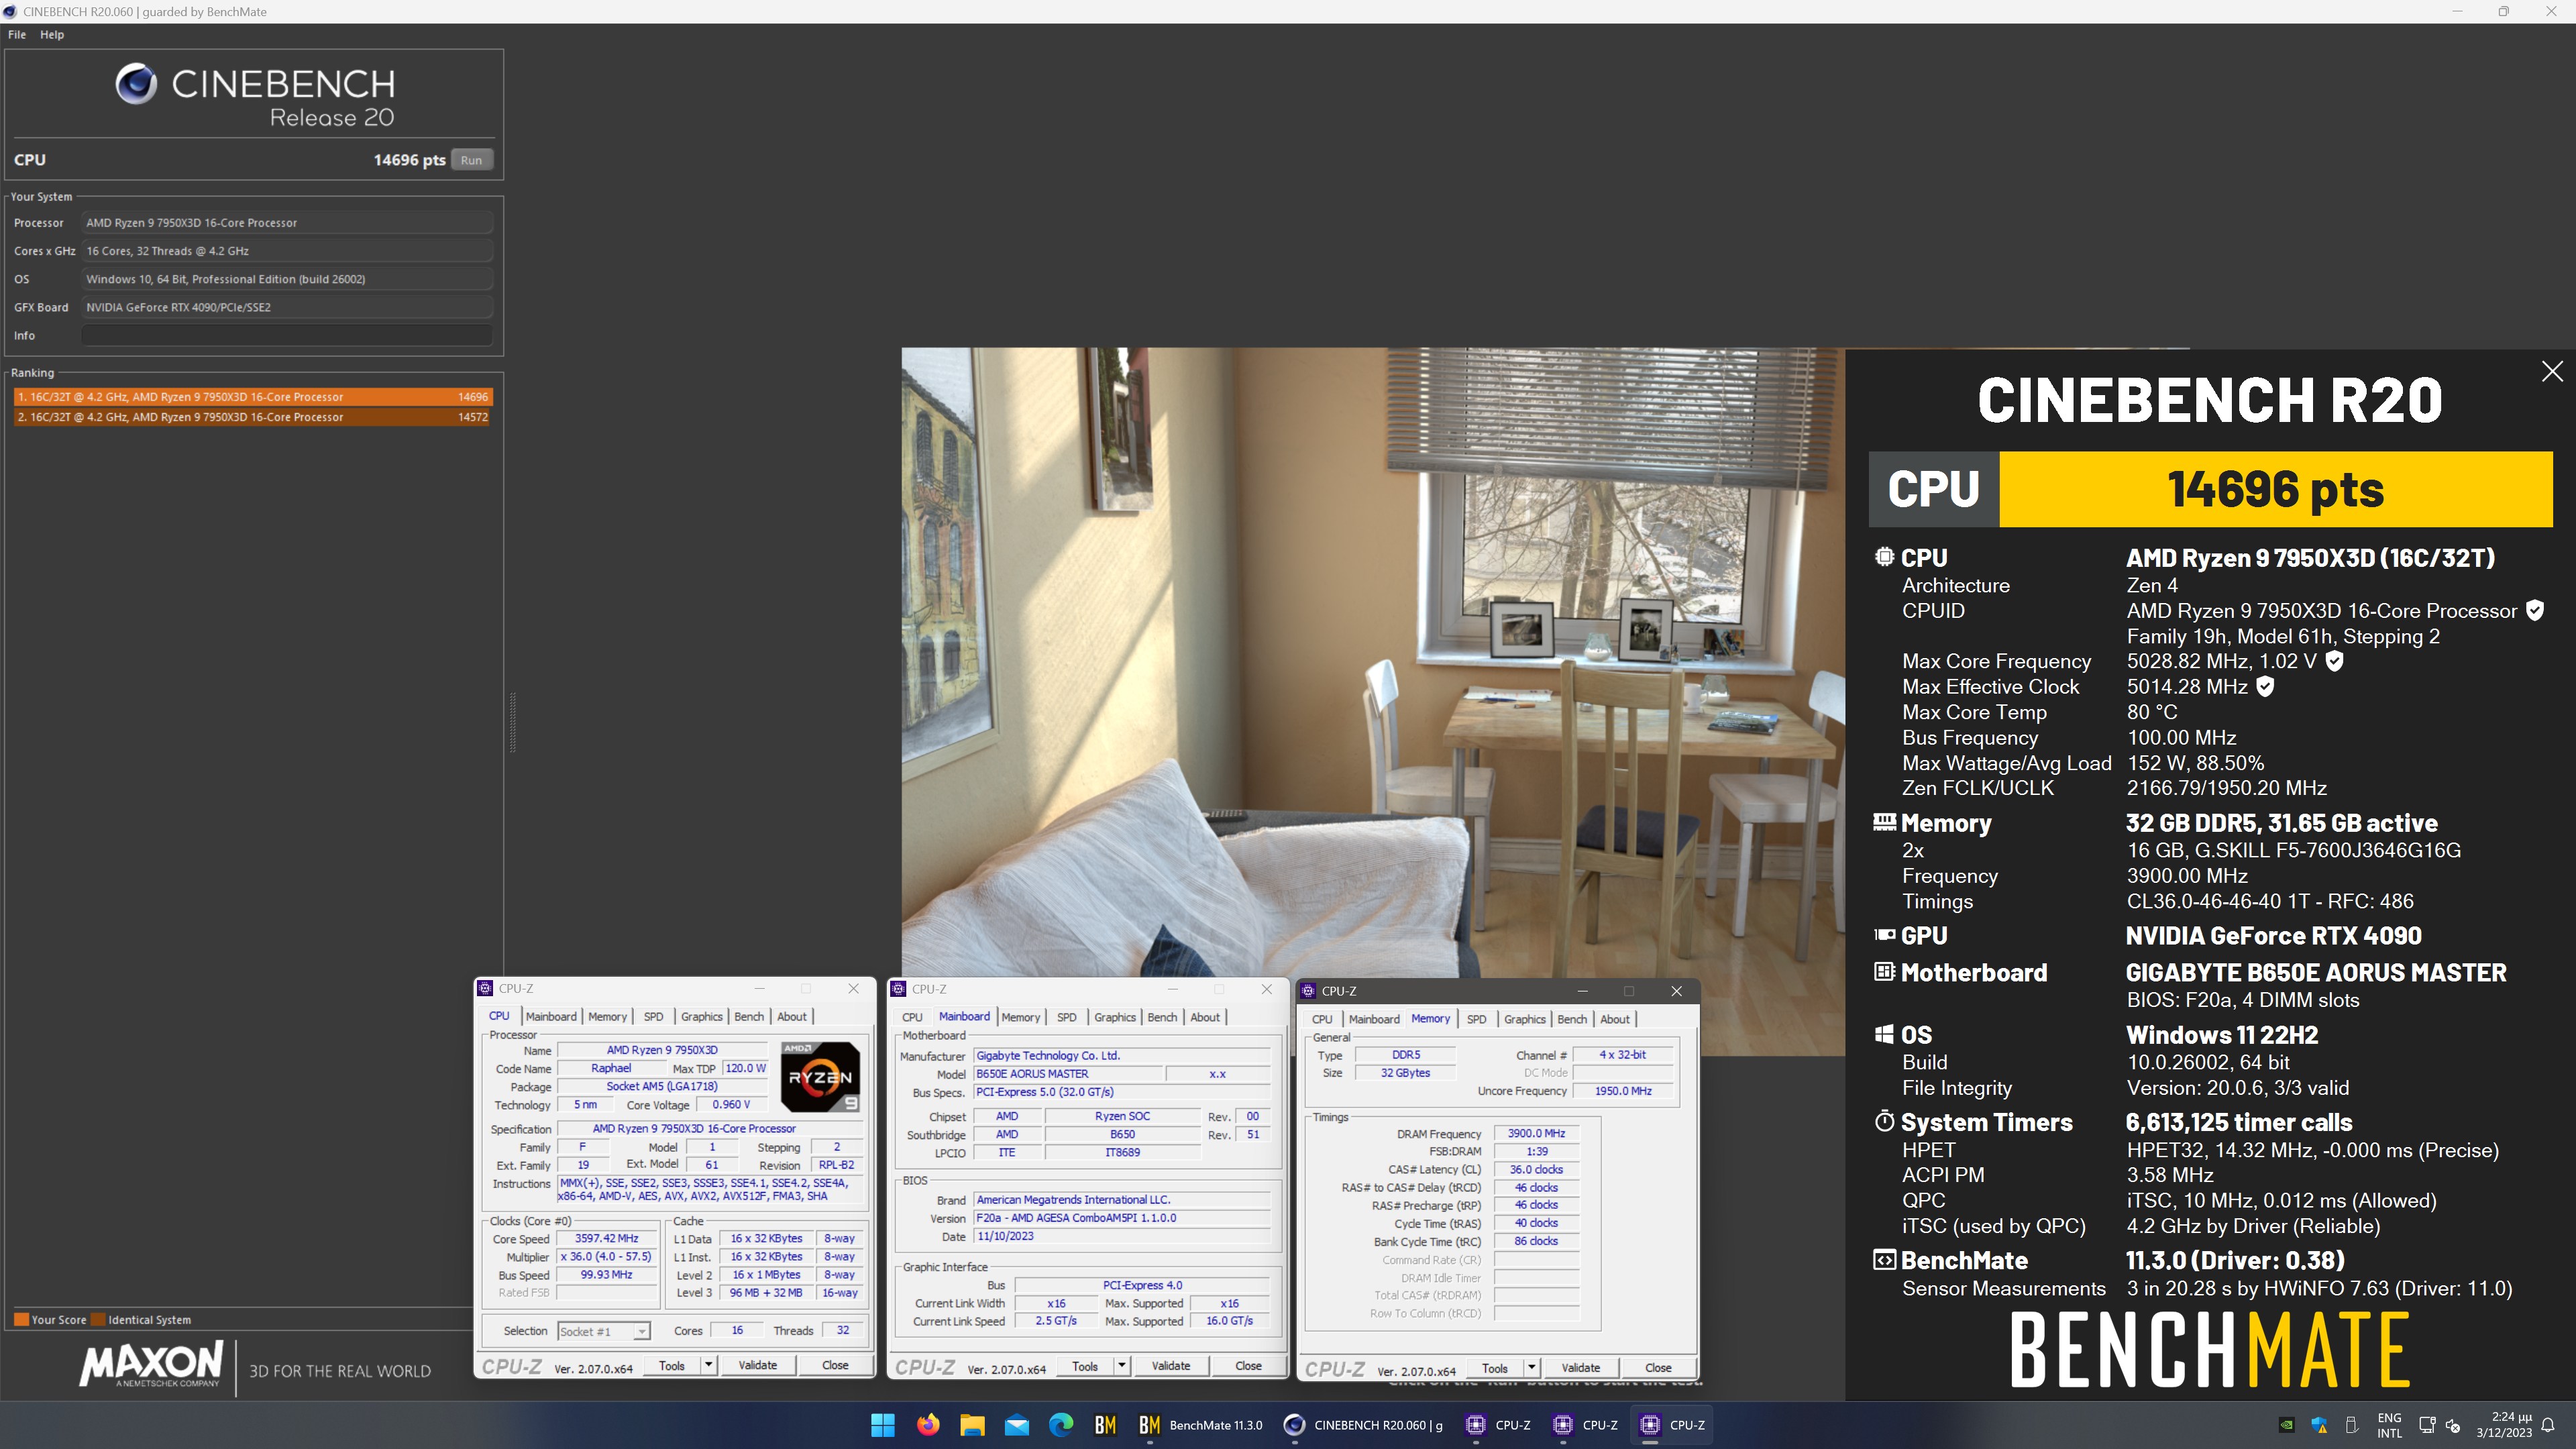
Task: Open Mainboard tab in CPU-Z CPU window
Action: tap(551, 1017)
